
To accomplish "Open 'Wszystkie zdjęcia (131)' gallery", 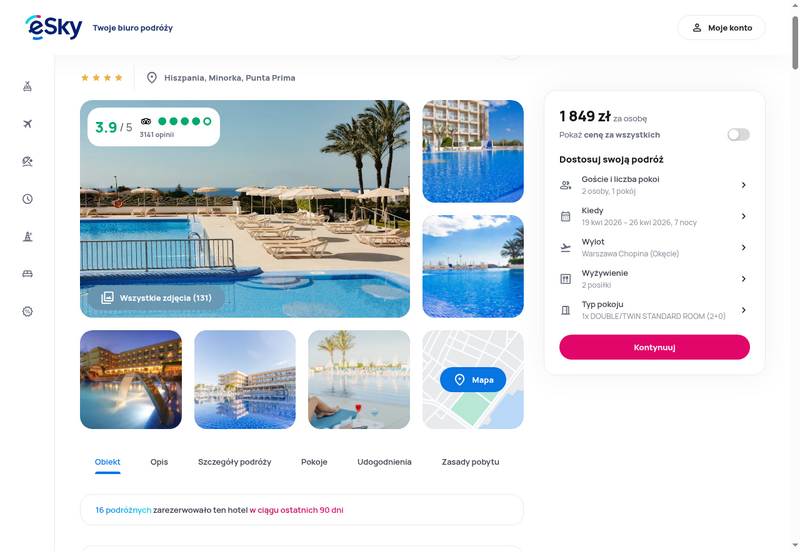I will pyautogui.click(x=156, y=298).
